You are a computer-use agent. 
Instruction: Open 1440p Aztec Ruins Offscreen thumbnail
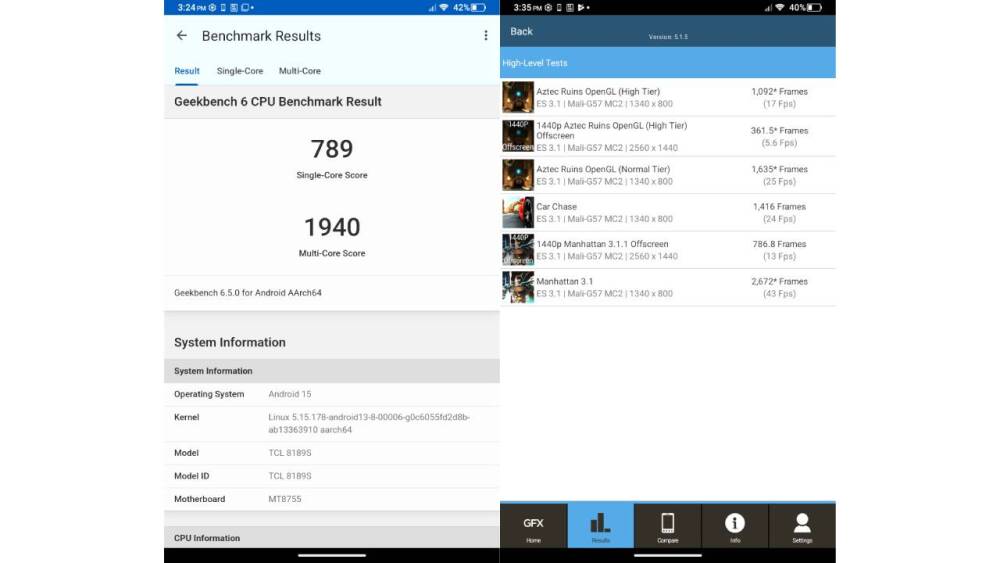[x=518, y=136]
